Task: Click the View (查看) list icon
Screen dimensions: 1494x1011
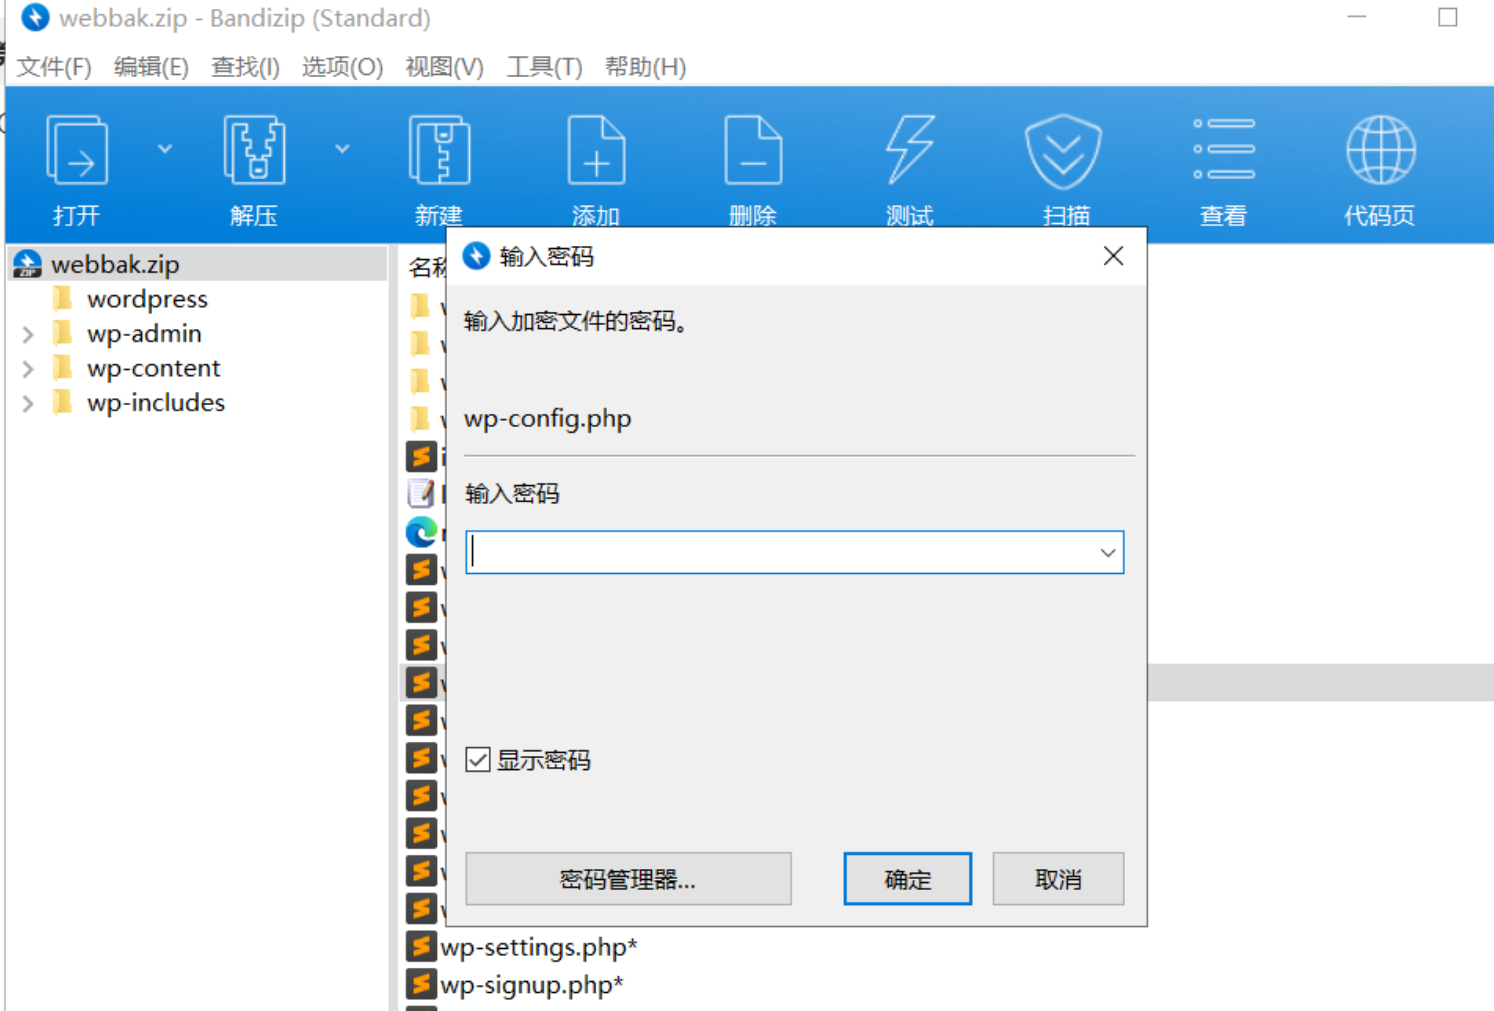Action: (1223, 151)
